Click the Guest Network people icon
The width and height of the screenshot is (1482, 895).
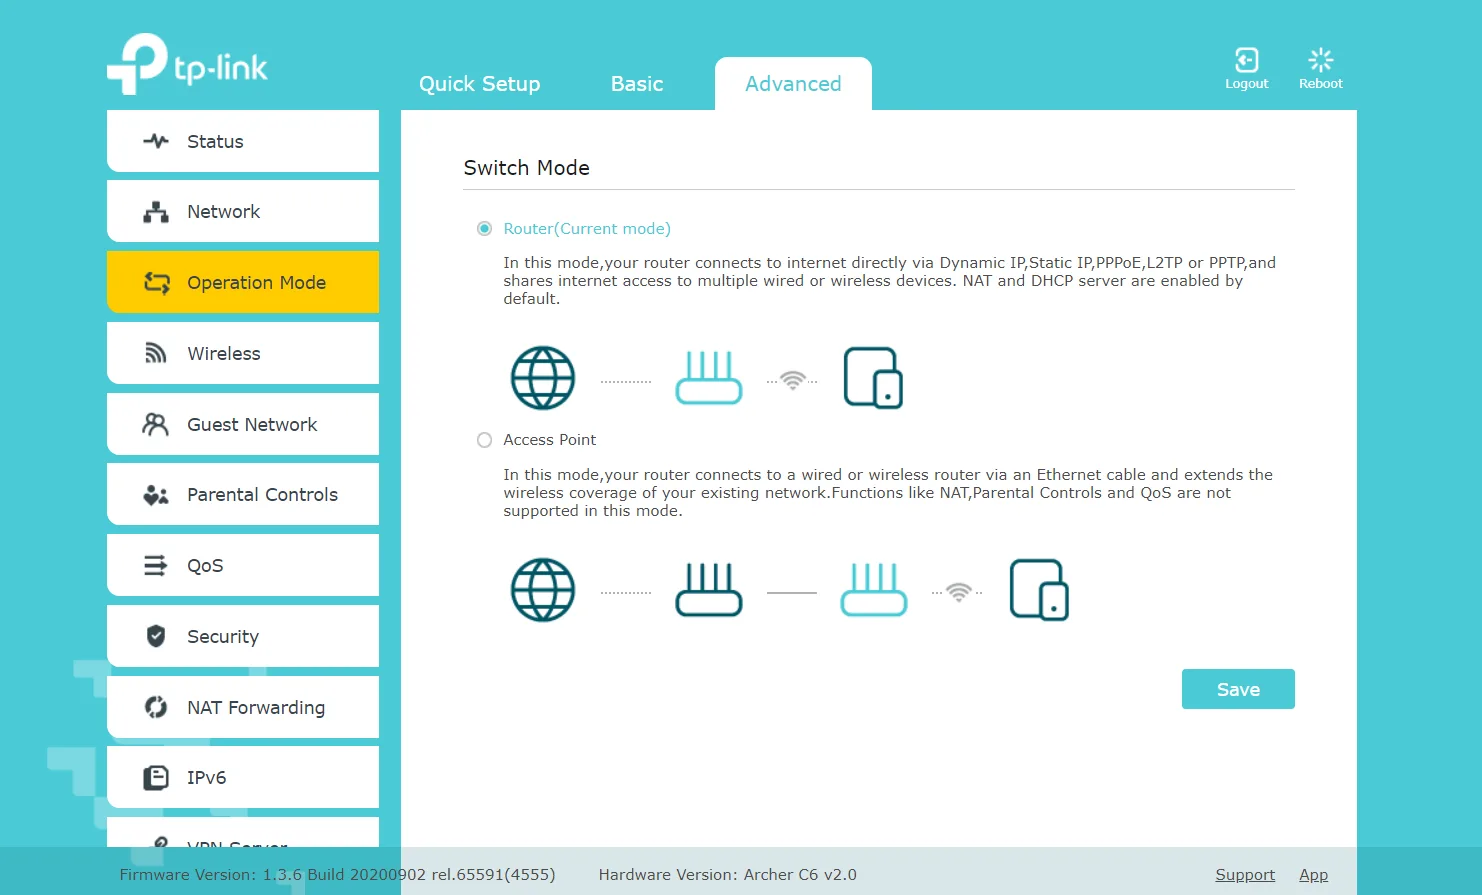click(x=156, y=425)
